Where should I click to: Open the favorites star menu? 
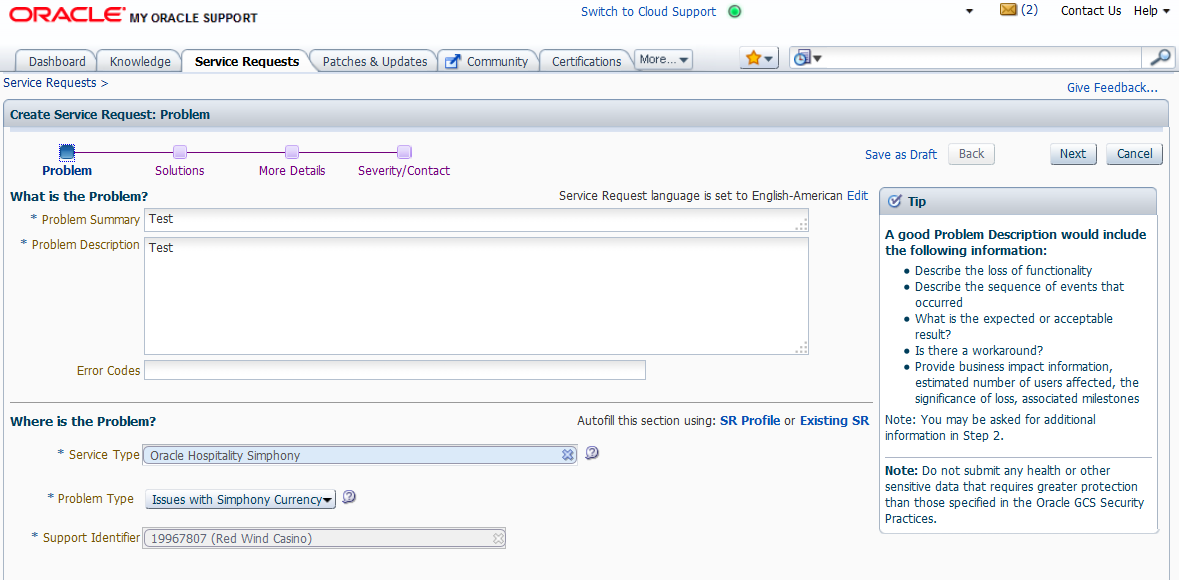tap(759, 59)
